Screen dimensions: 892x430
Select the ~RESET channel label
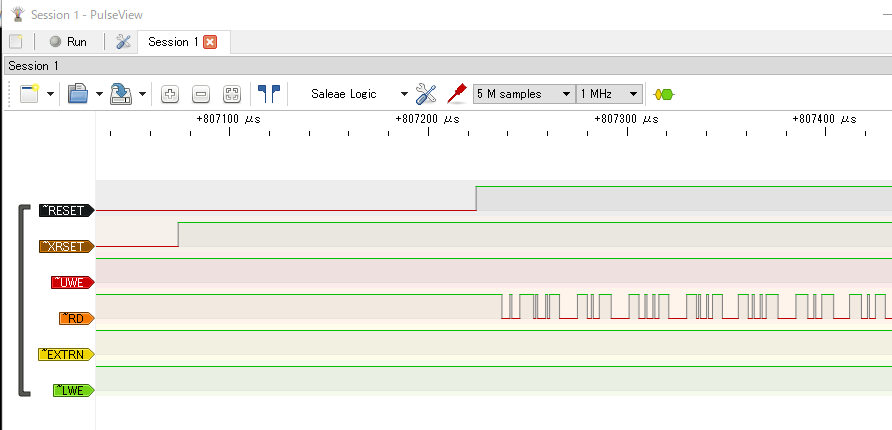pyautogui.click(x=66, y=210)
